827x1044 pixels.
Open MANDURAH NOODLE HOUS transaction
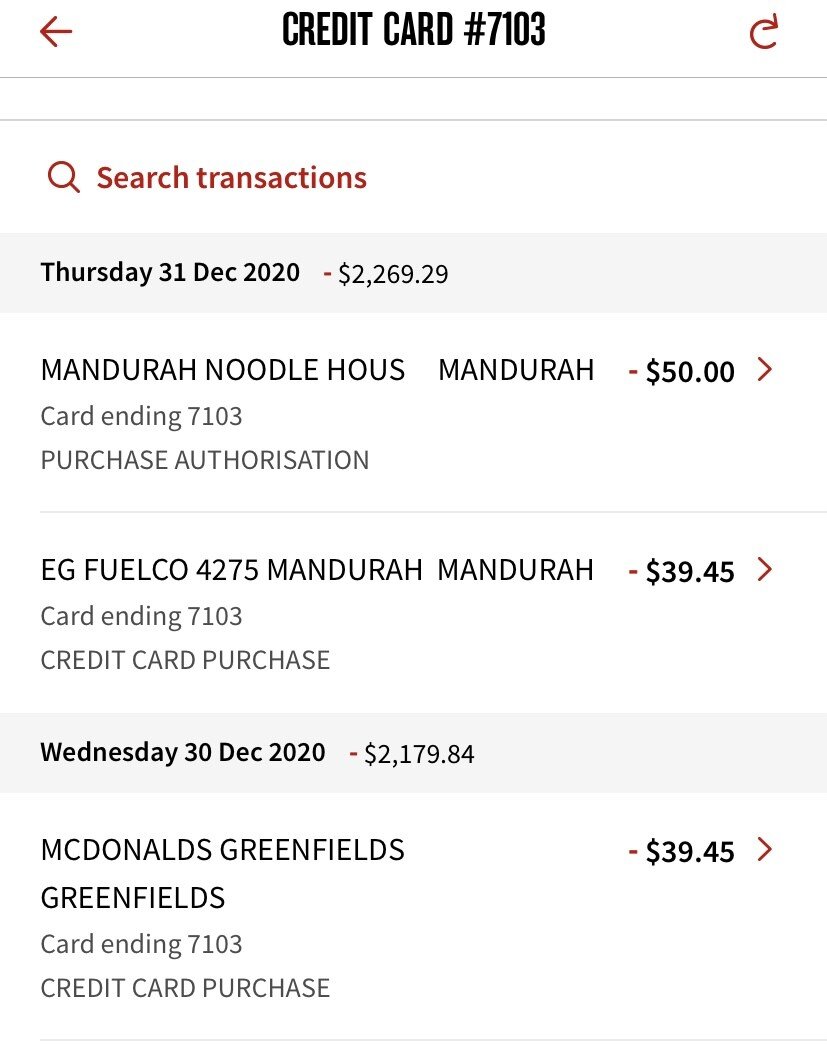[223, 370]
